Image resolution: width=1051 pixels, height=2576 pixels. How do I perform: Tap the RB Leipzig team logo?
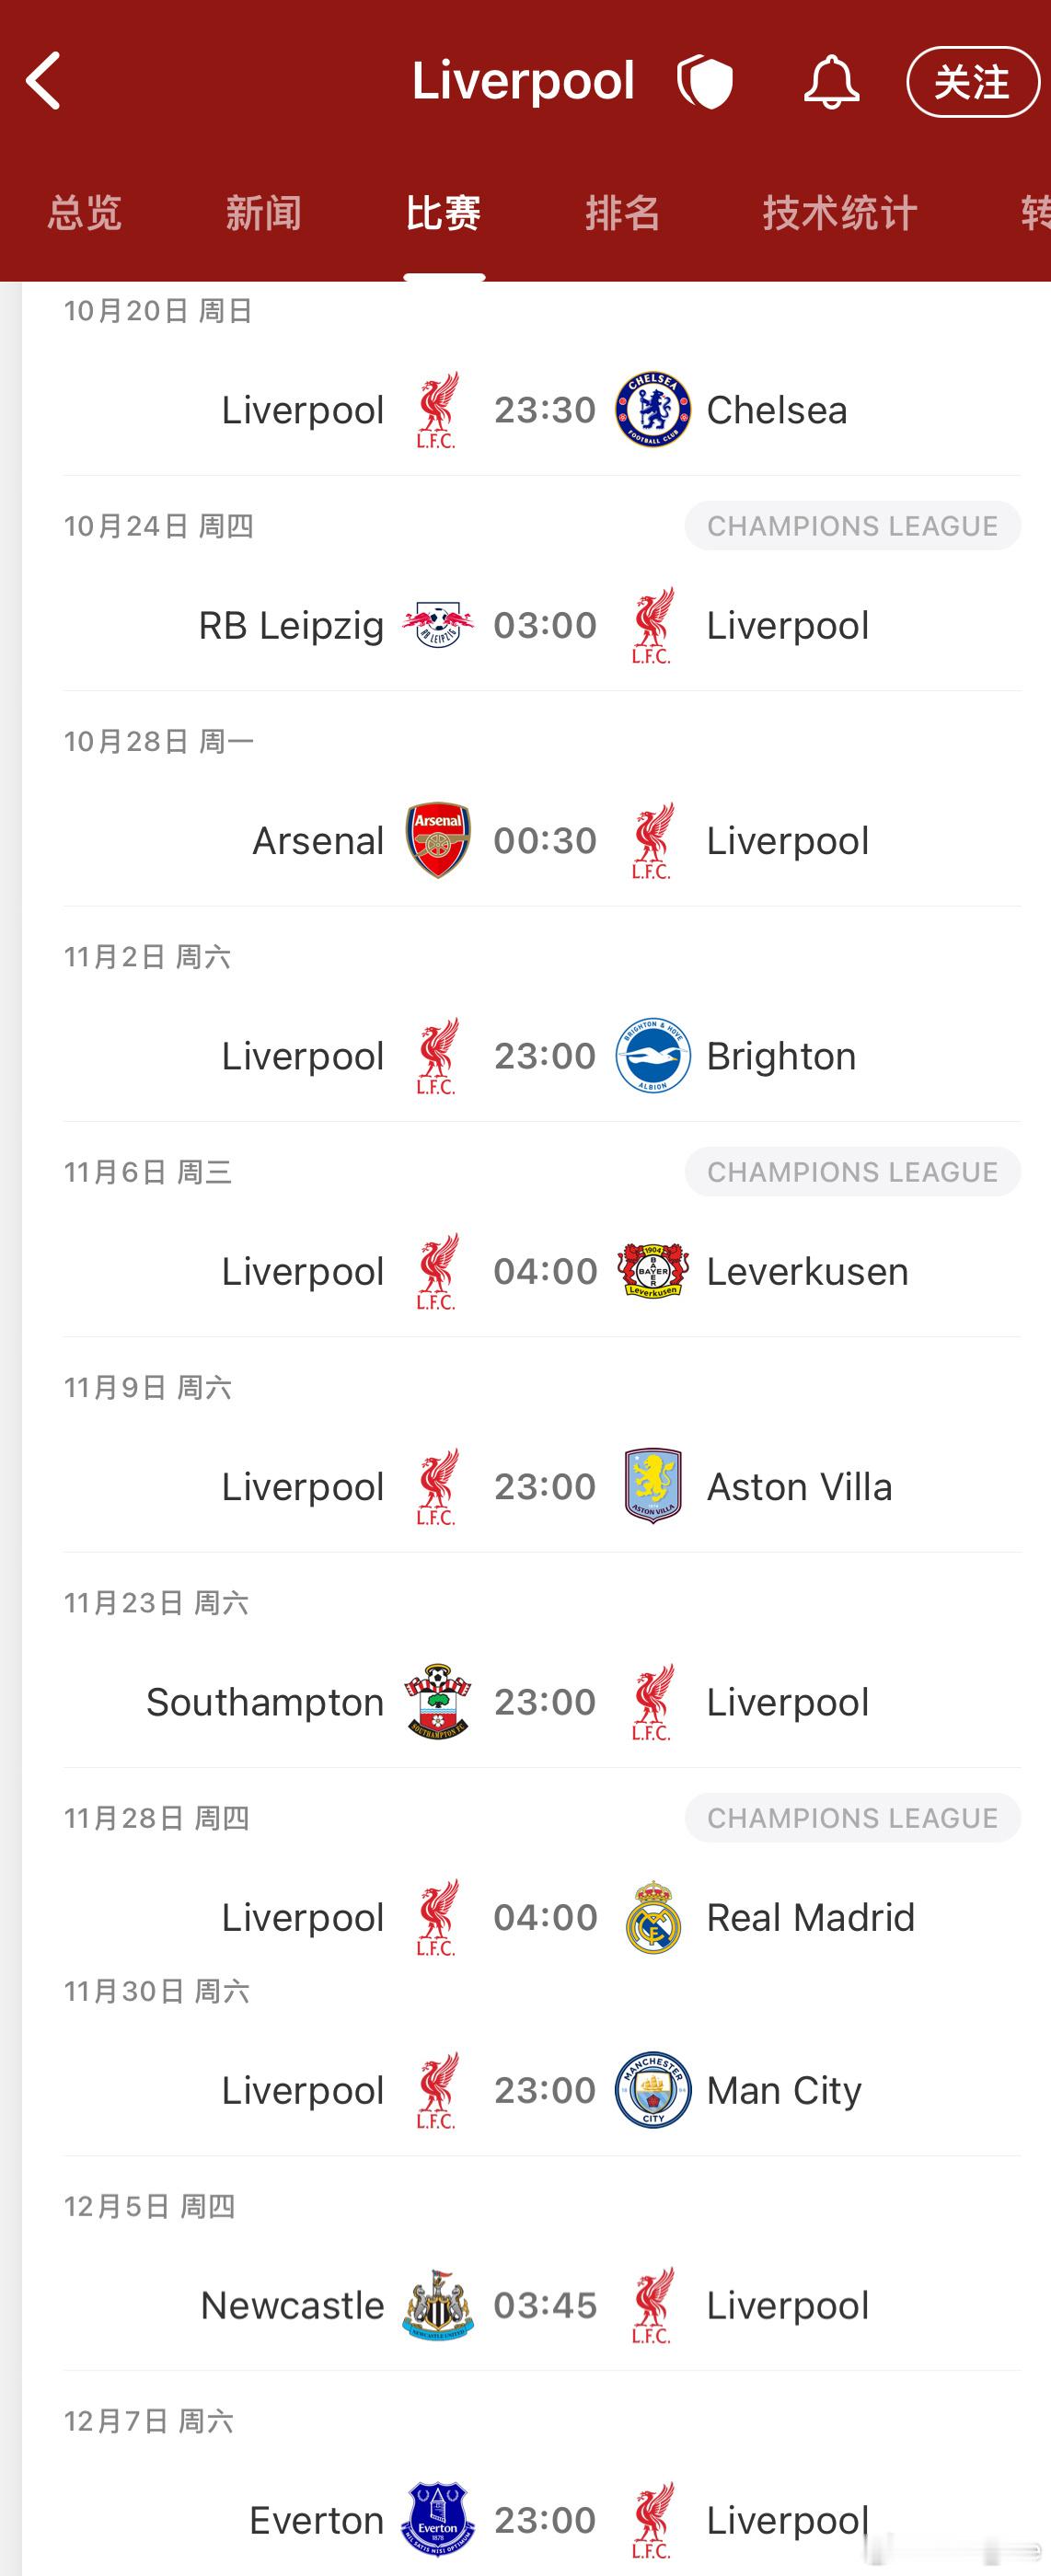438,625
